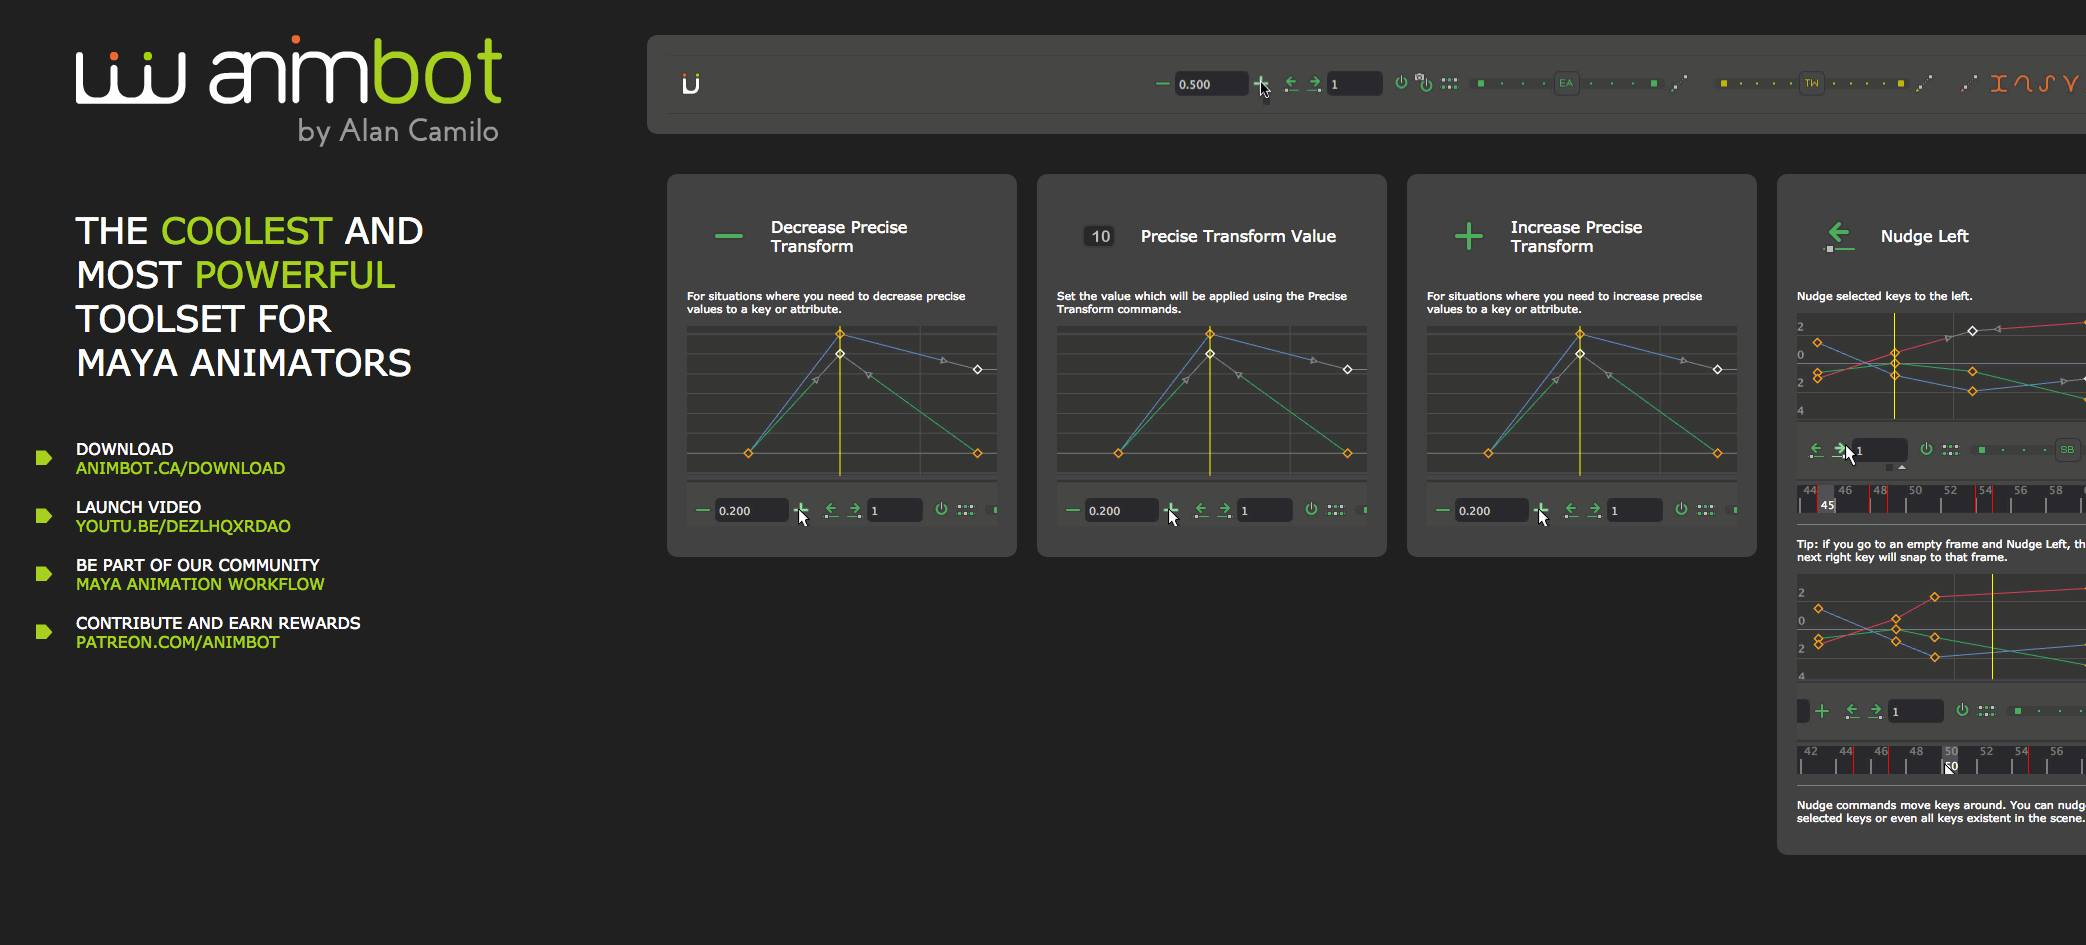Click the power icon in Nudge Left card's lower toolbar
The width and height of the screenshot is (2086, 945).
1962,710
